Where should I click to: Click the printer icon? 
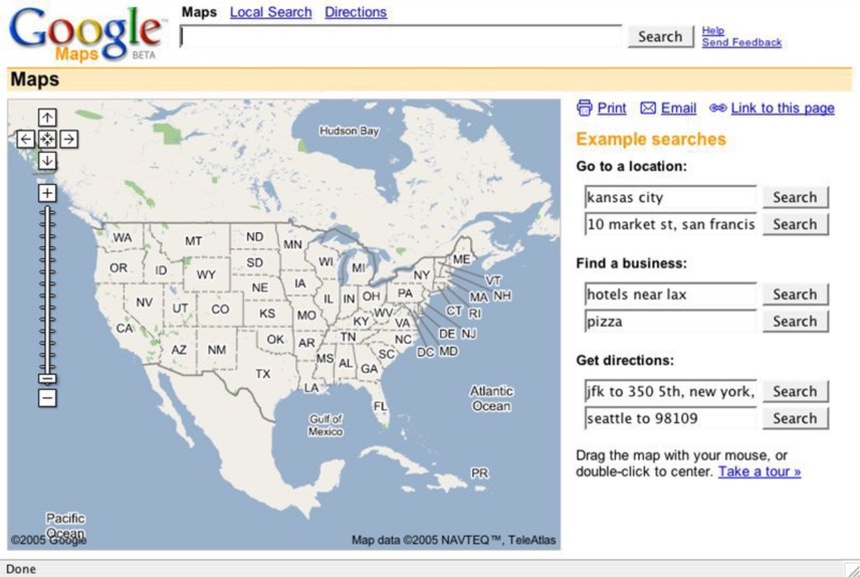coord(585,108)
